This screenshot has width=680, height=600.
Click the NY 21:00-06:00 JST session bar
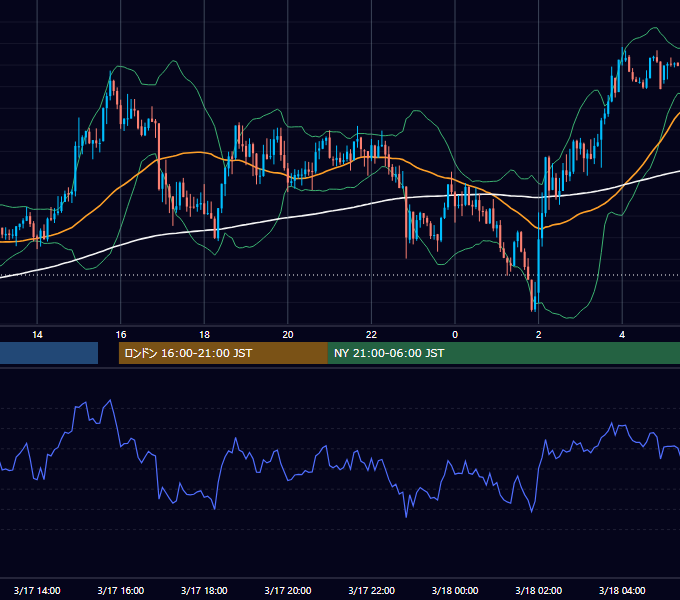[503, 353]
